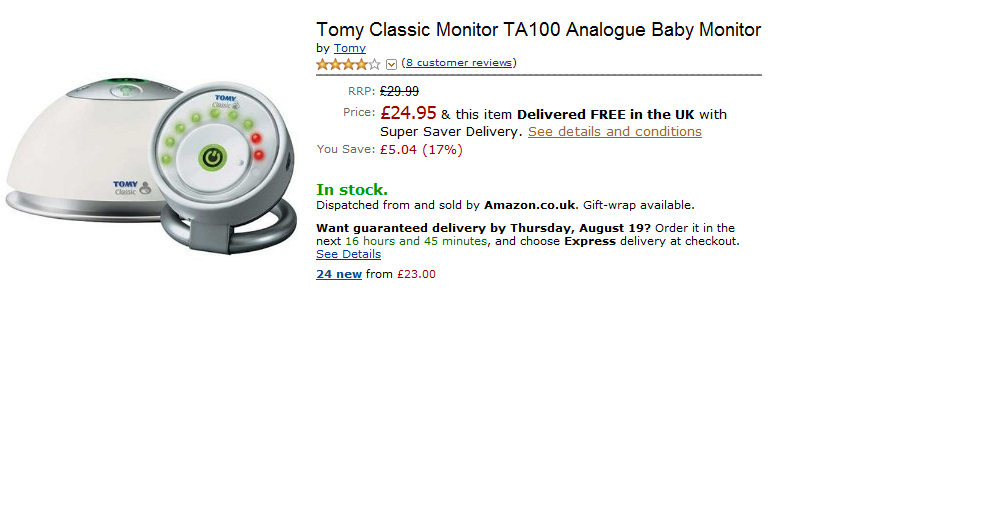Click the See Details delivery link
Screen dimensions: 1005x513
(x=348, y=254)
